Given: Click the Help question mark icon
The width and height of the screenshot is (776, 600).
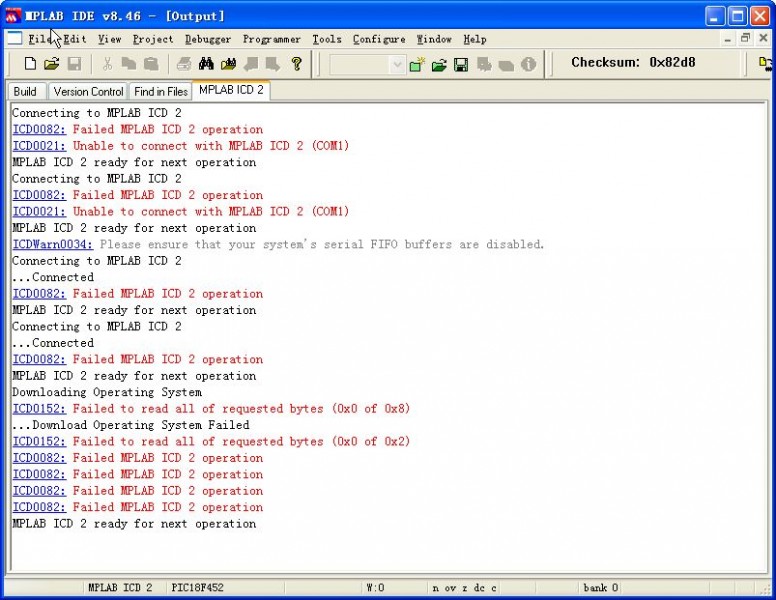Looking at the screenshot, I should coord(296,64).
